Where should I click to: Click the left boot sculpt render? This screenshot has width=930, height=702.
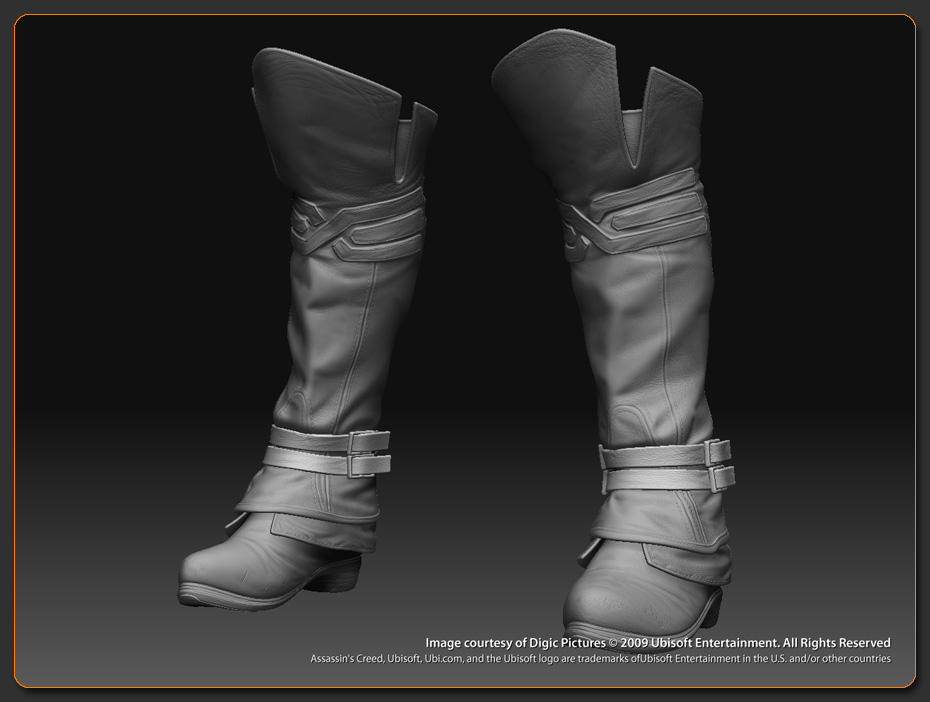click(x=308, y=329)
